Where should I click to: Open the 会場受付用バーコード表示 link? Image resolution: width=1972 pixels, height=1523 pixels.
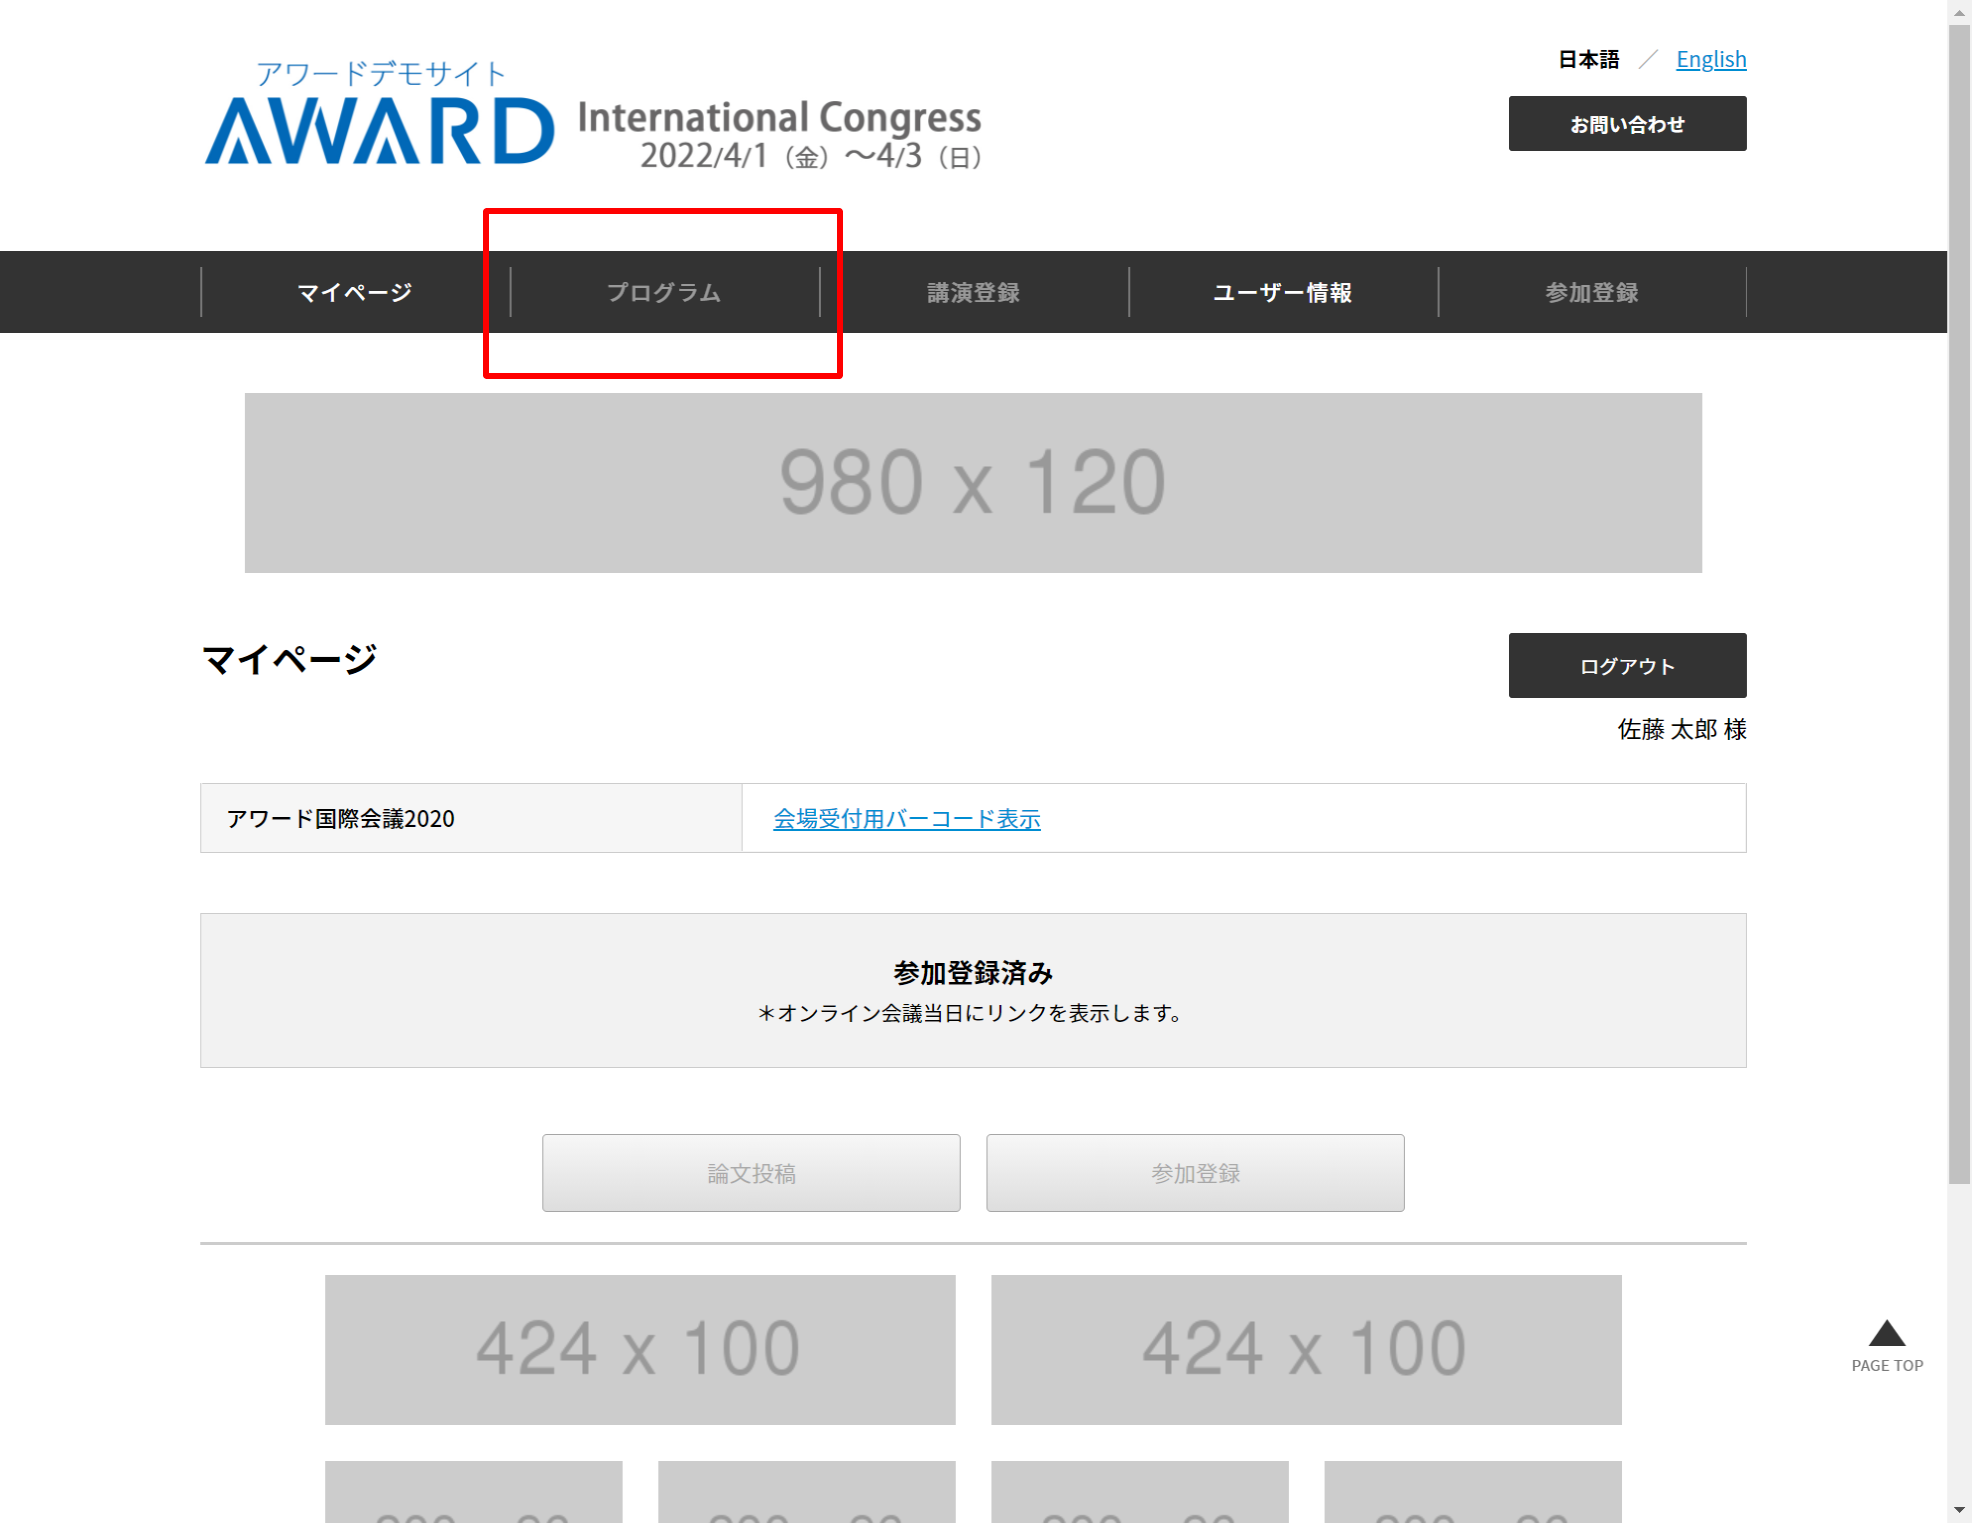point(906,819)
